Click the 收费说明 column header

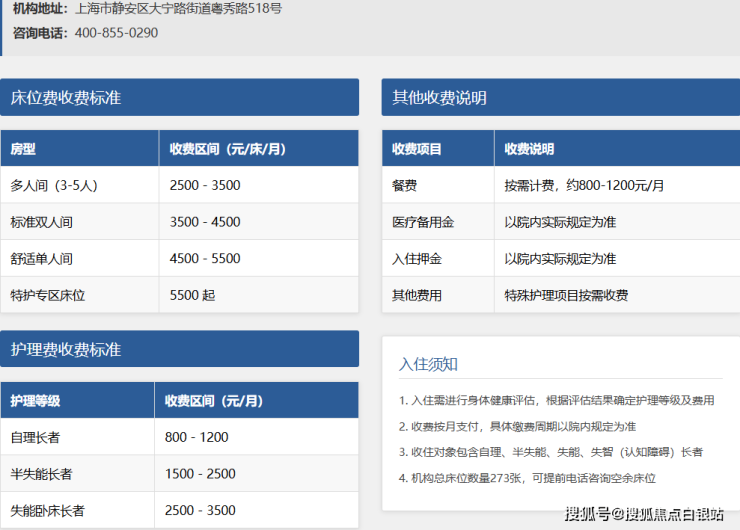(617, 149)
